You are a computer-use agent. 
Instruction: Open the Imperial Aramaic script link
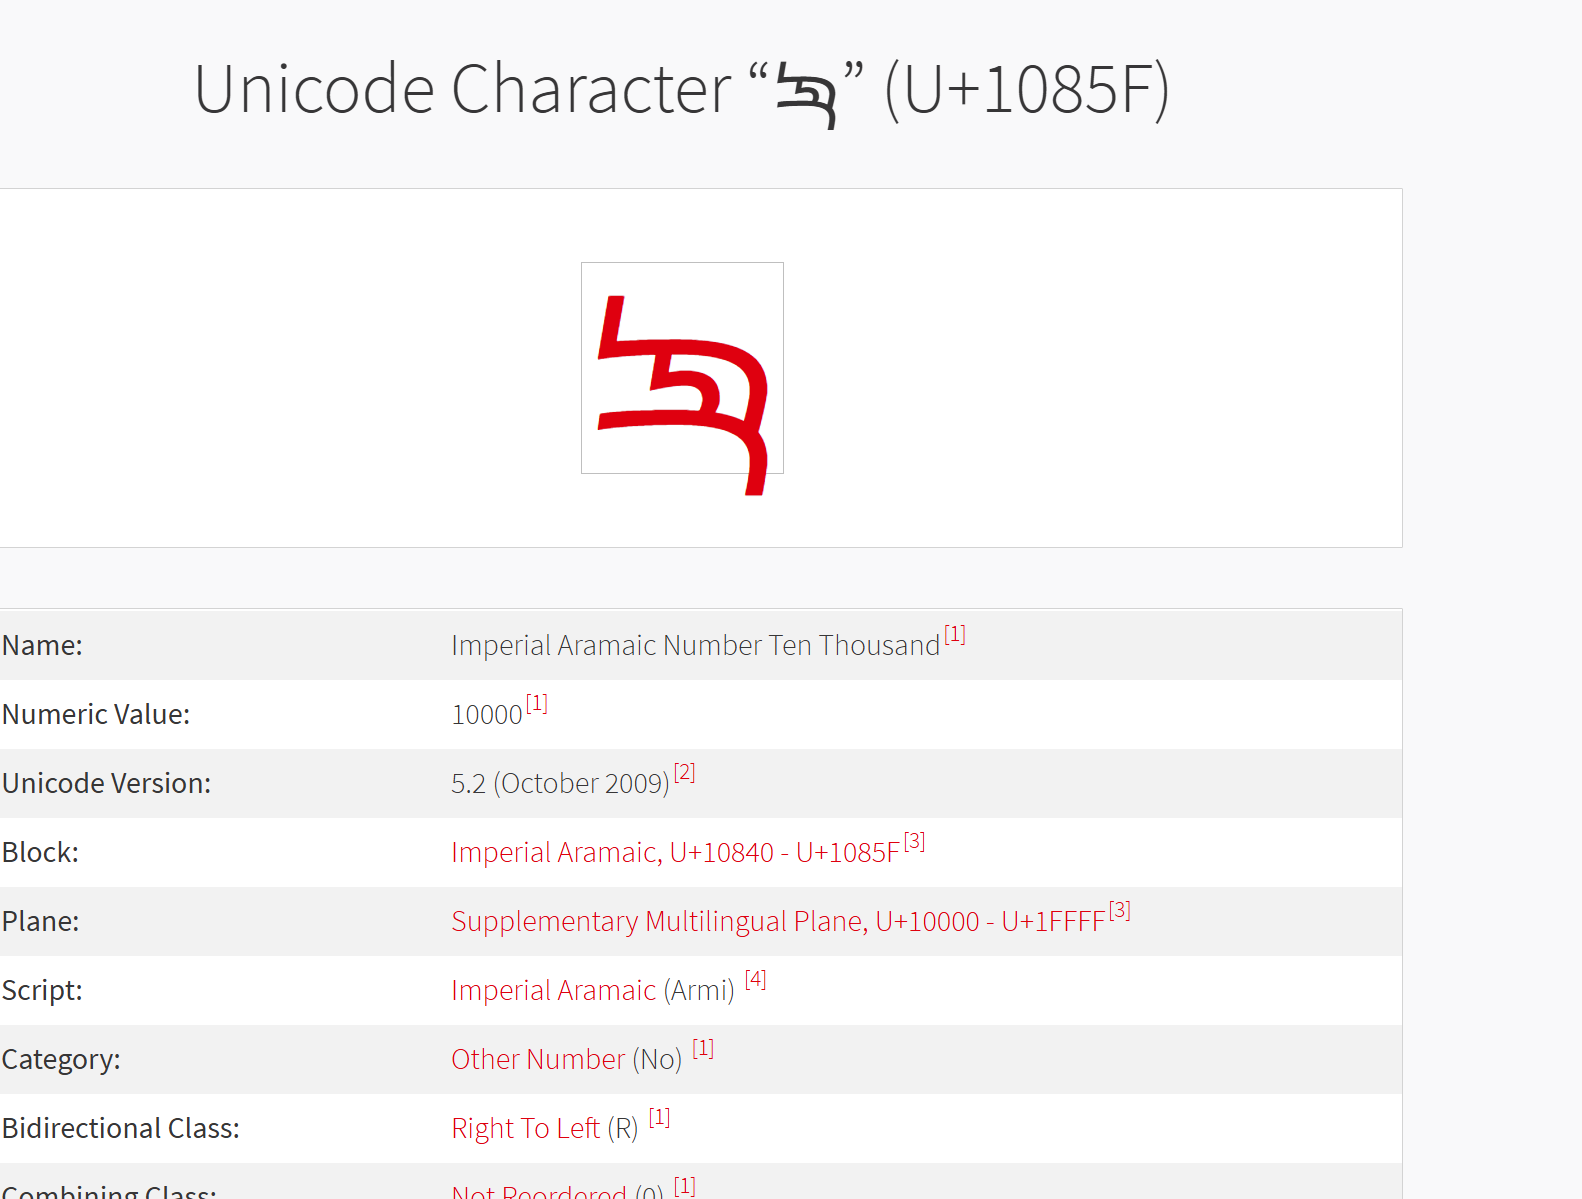553,990
